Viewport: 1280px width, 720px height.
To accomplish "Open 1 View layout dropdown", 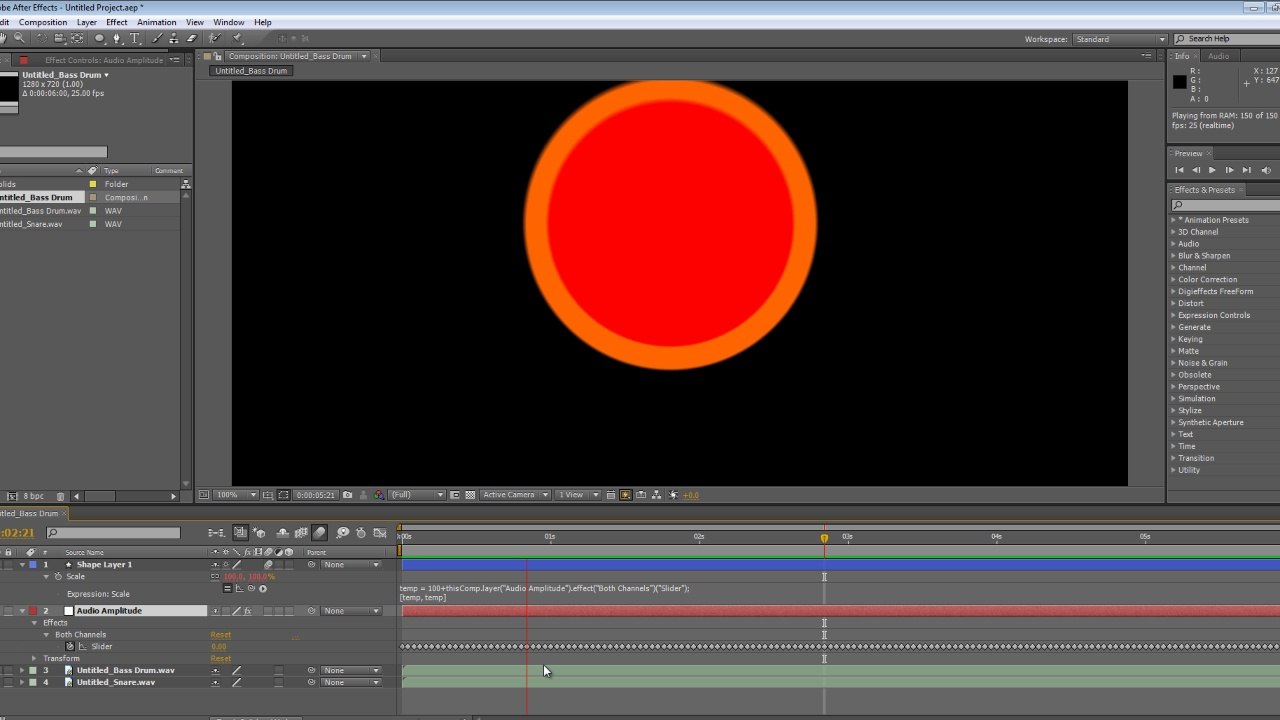I will 579,494.
